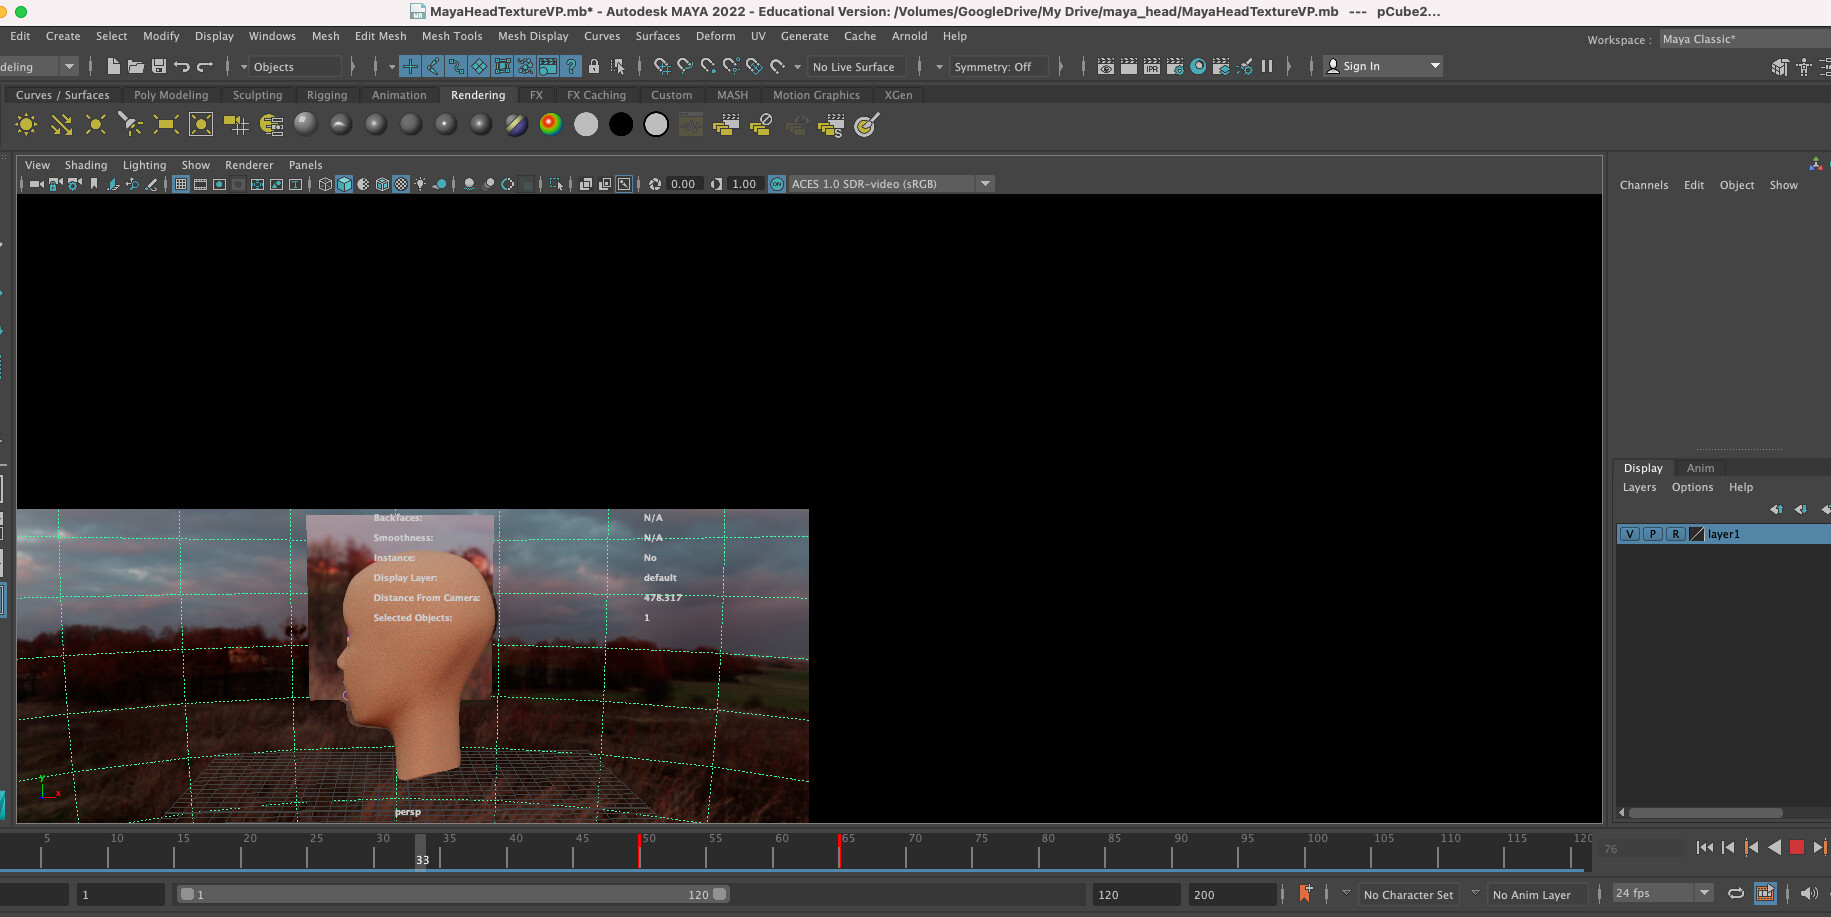Toggle V visibility on layer1
Screen dimensions: 1831x917
pos(1630,534)
